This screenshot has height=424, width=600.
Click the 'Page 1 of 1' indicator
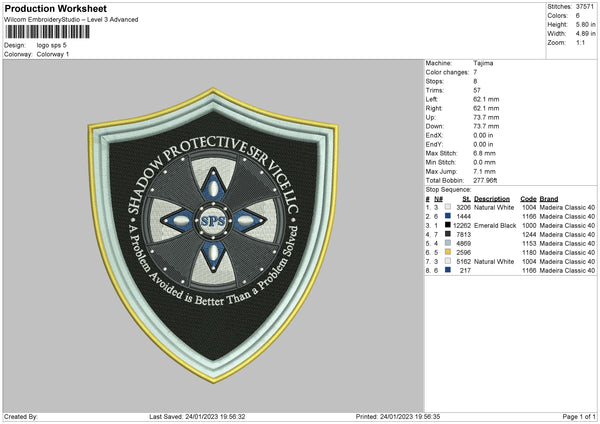579,417
